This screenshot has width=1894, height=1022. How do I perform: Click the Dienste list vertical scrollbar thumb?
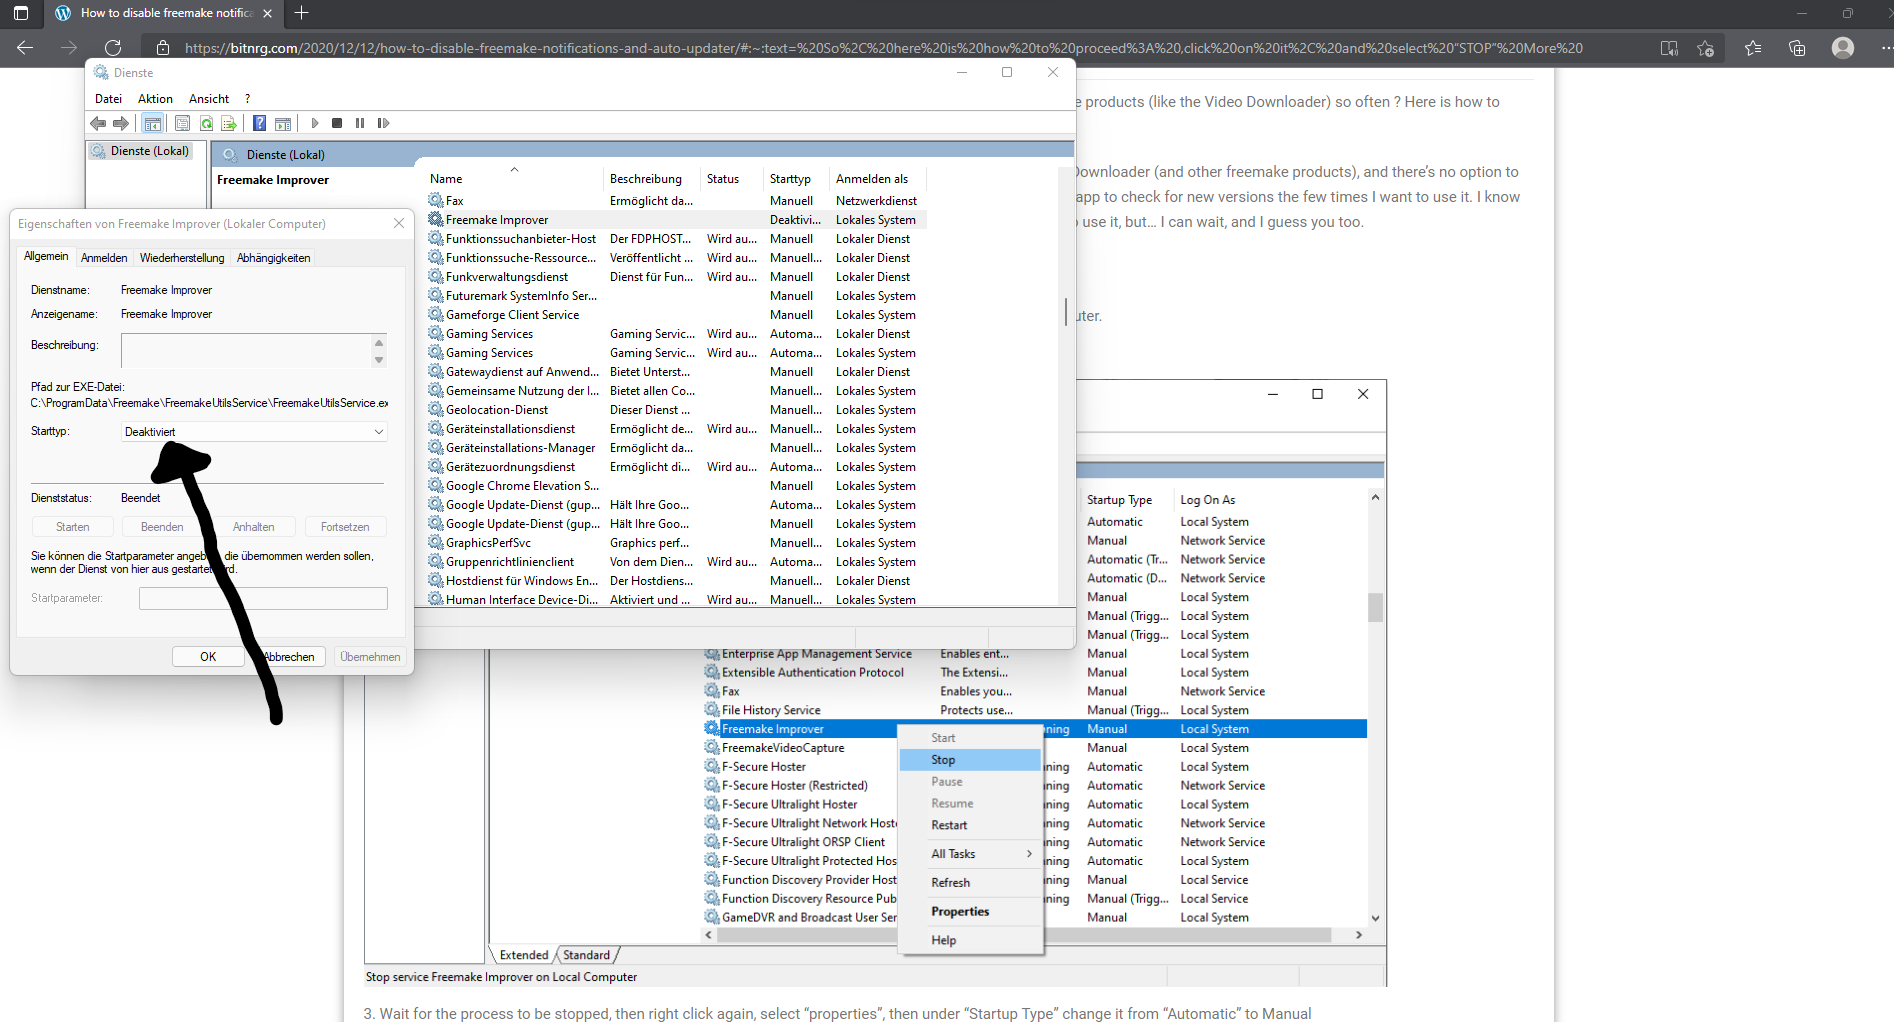pyautogui.click(x=1066, y=311)
